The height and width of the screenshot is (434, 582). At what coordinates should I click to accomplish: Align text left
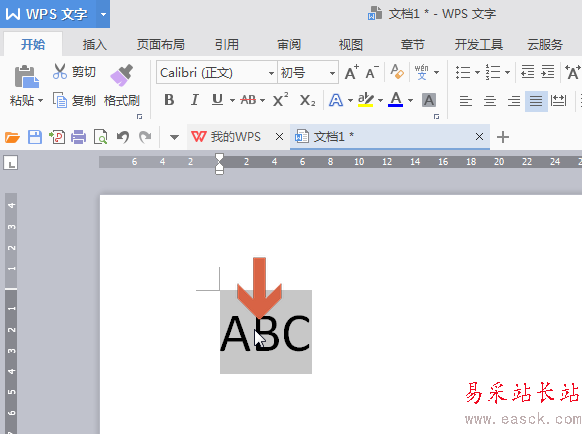coord(466,101)
